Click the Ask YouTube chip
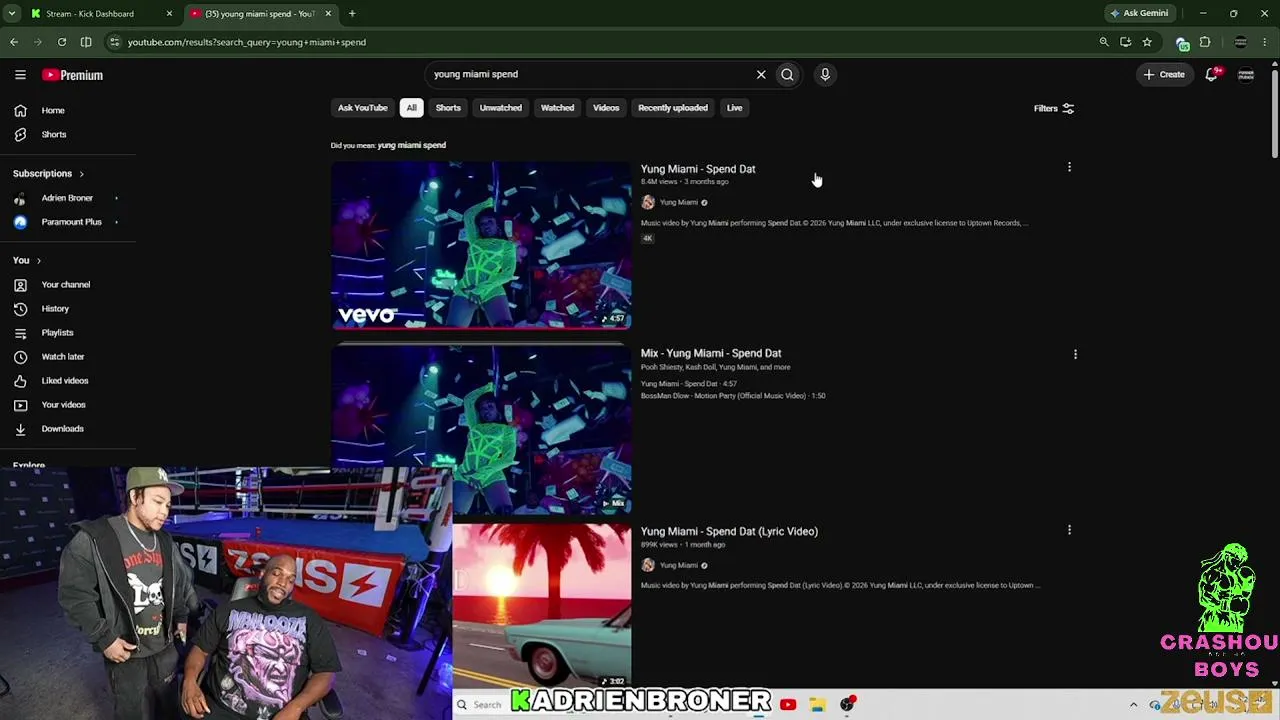Viewport: 1280px width, 720px height. 362,108
